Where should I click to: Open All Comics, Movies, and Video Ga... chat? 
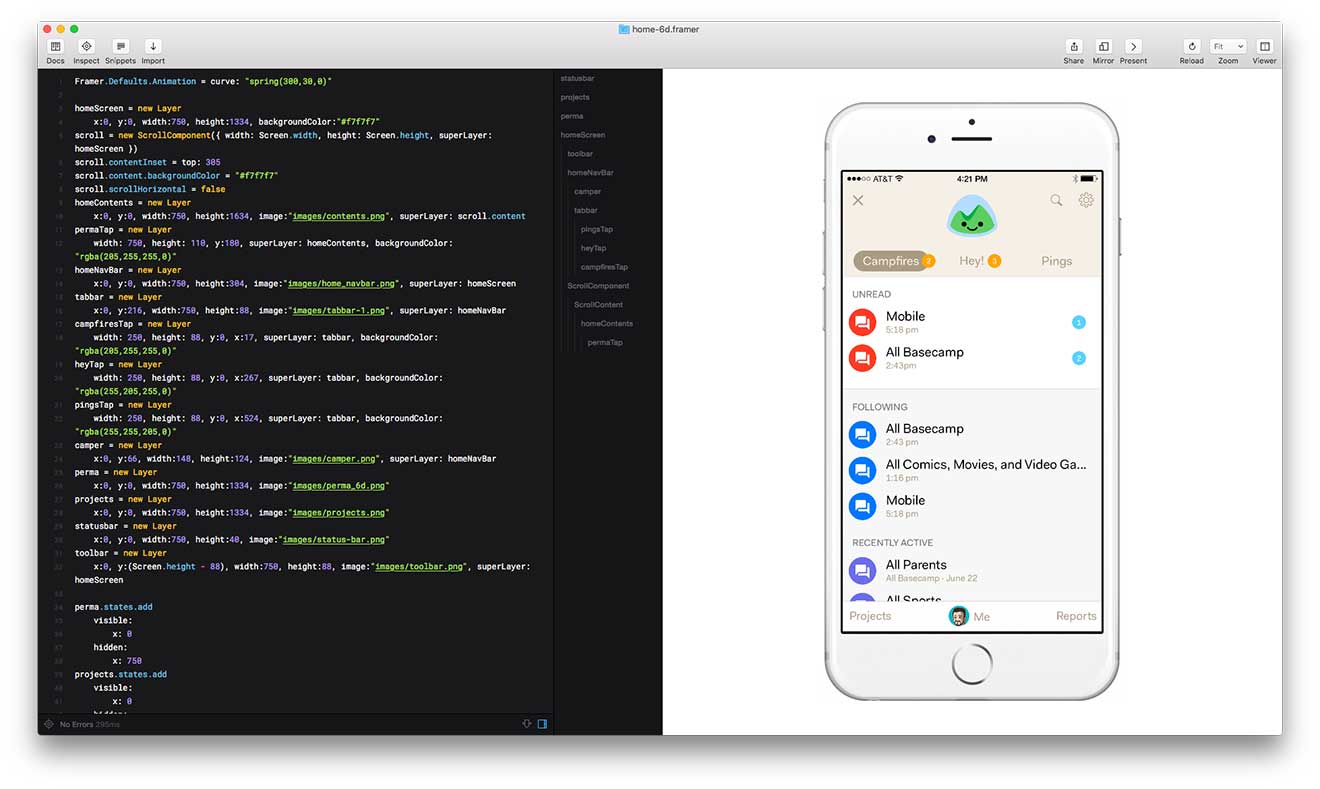(971, 470)
